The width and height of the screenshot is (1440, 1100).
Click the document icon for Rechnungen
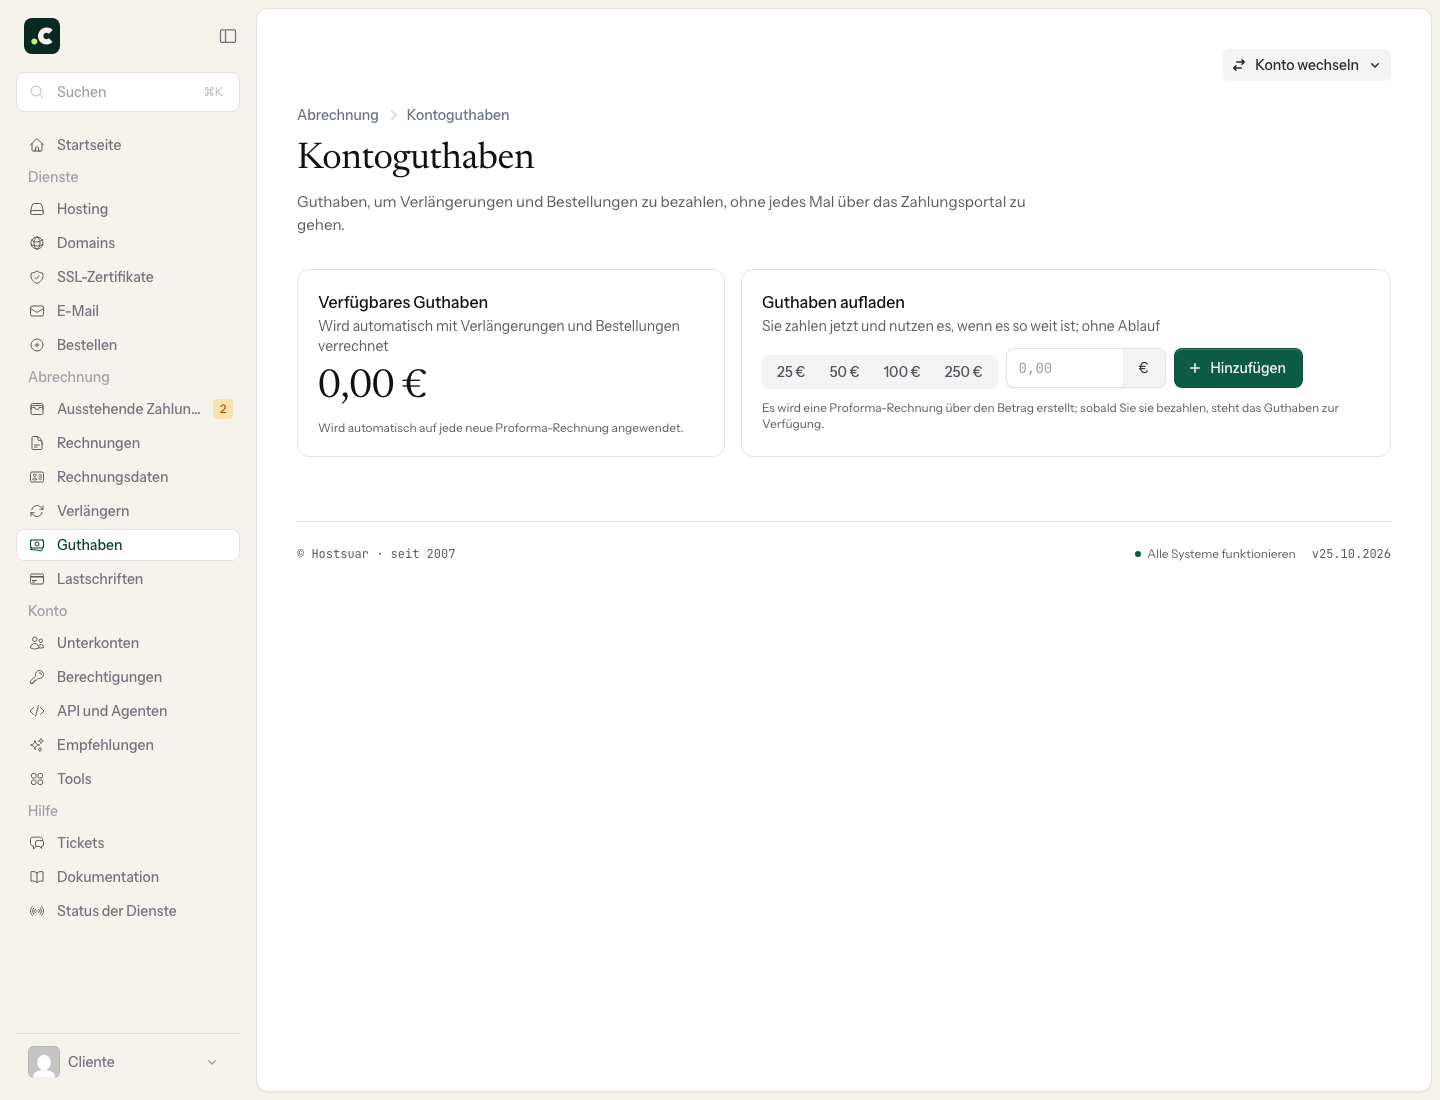click(37, 443)
